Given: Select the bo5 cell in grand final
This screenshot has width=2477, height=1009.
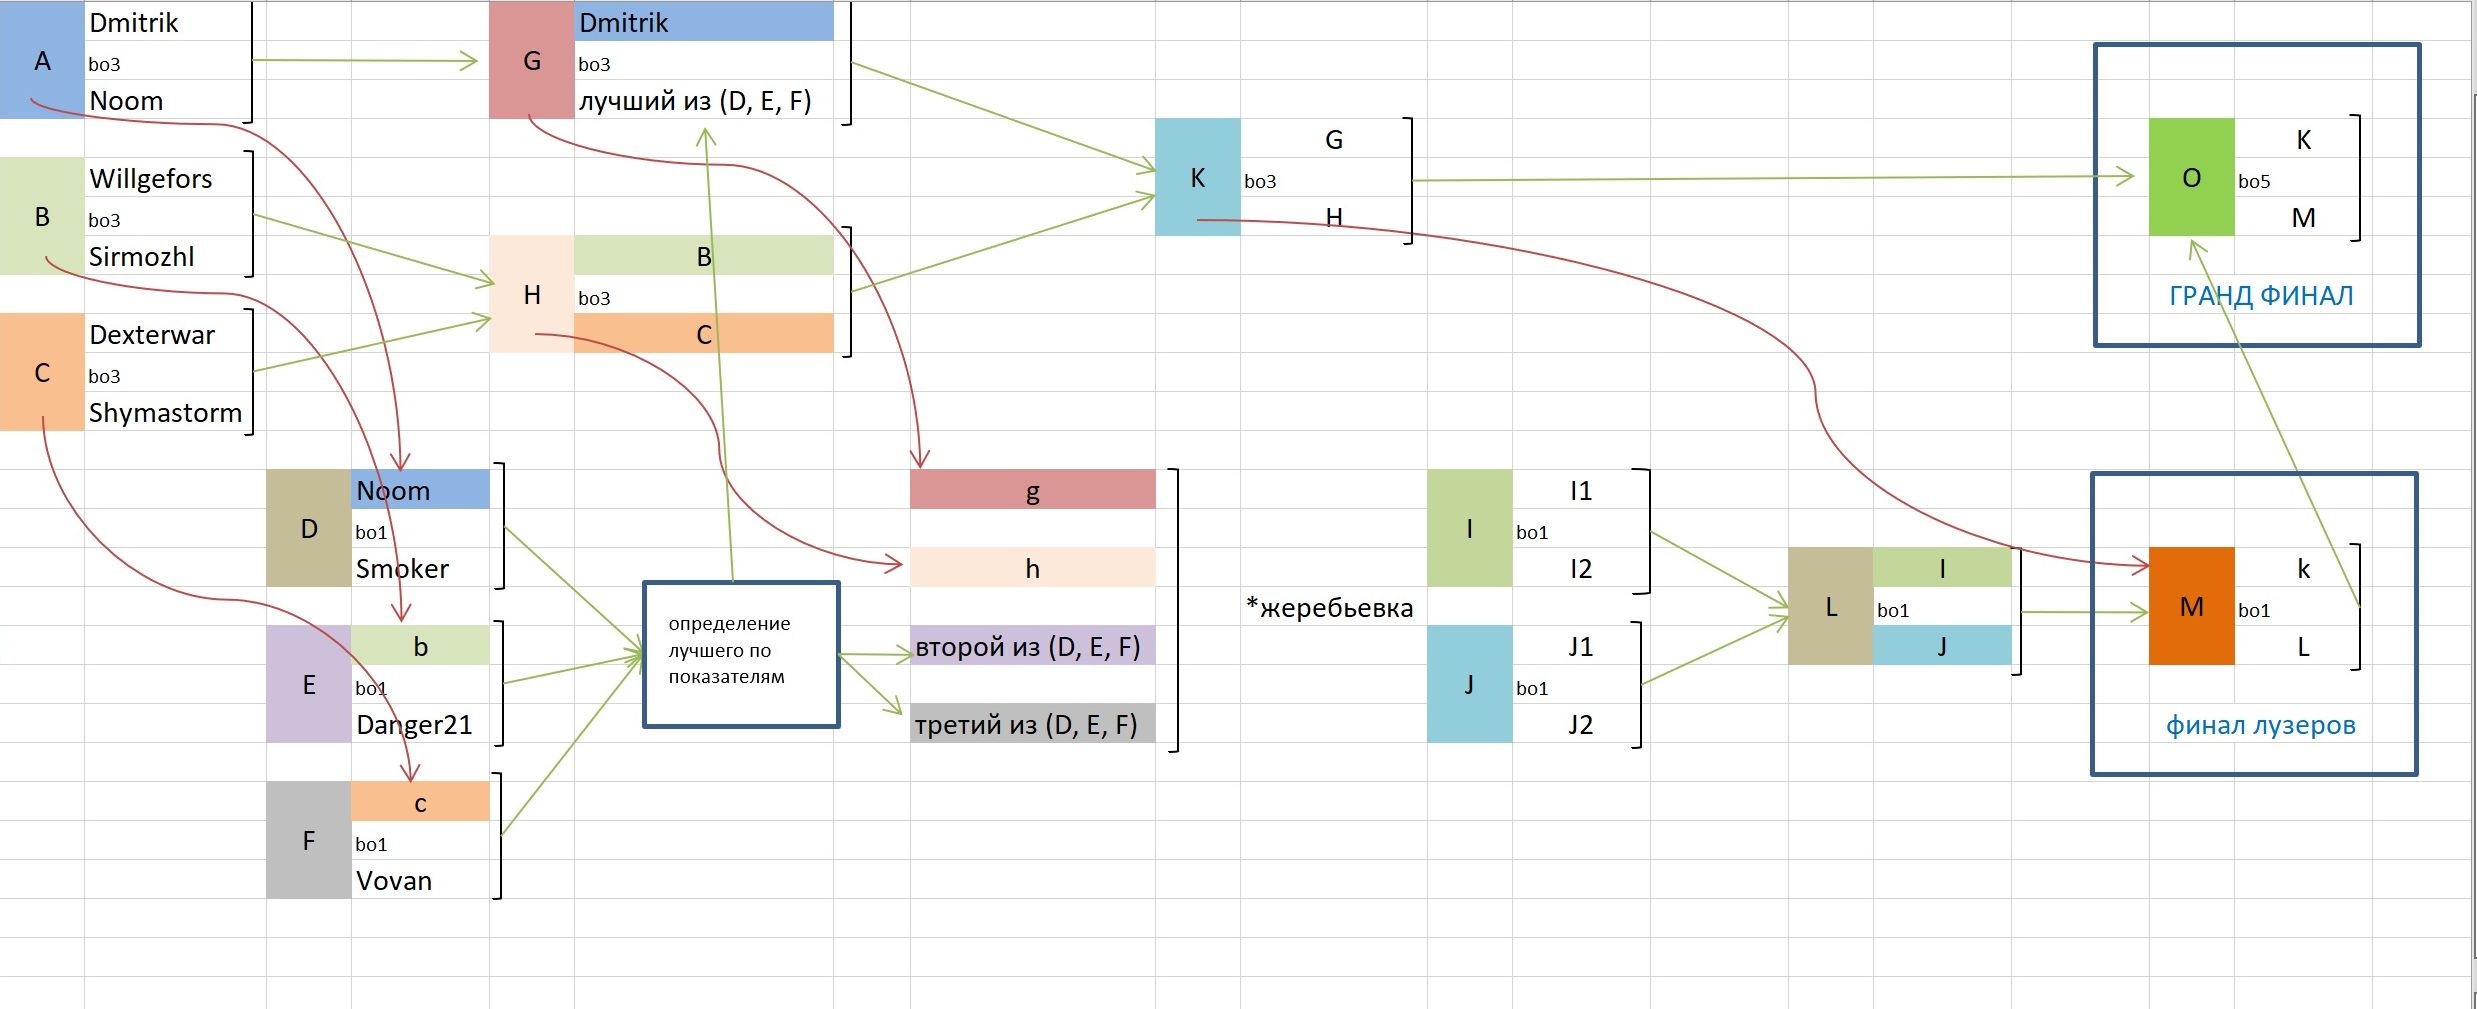Looking at the screenshot, I should tap(2303, 181).
